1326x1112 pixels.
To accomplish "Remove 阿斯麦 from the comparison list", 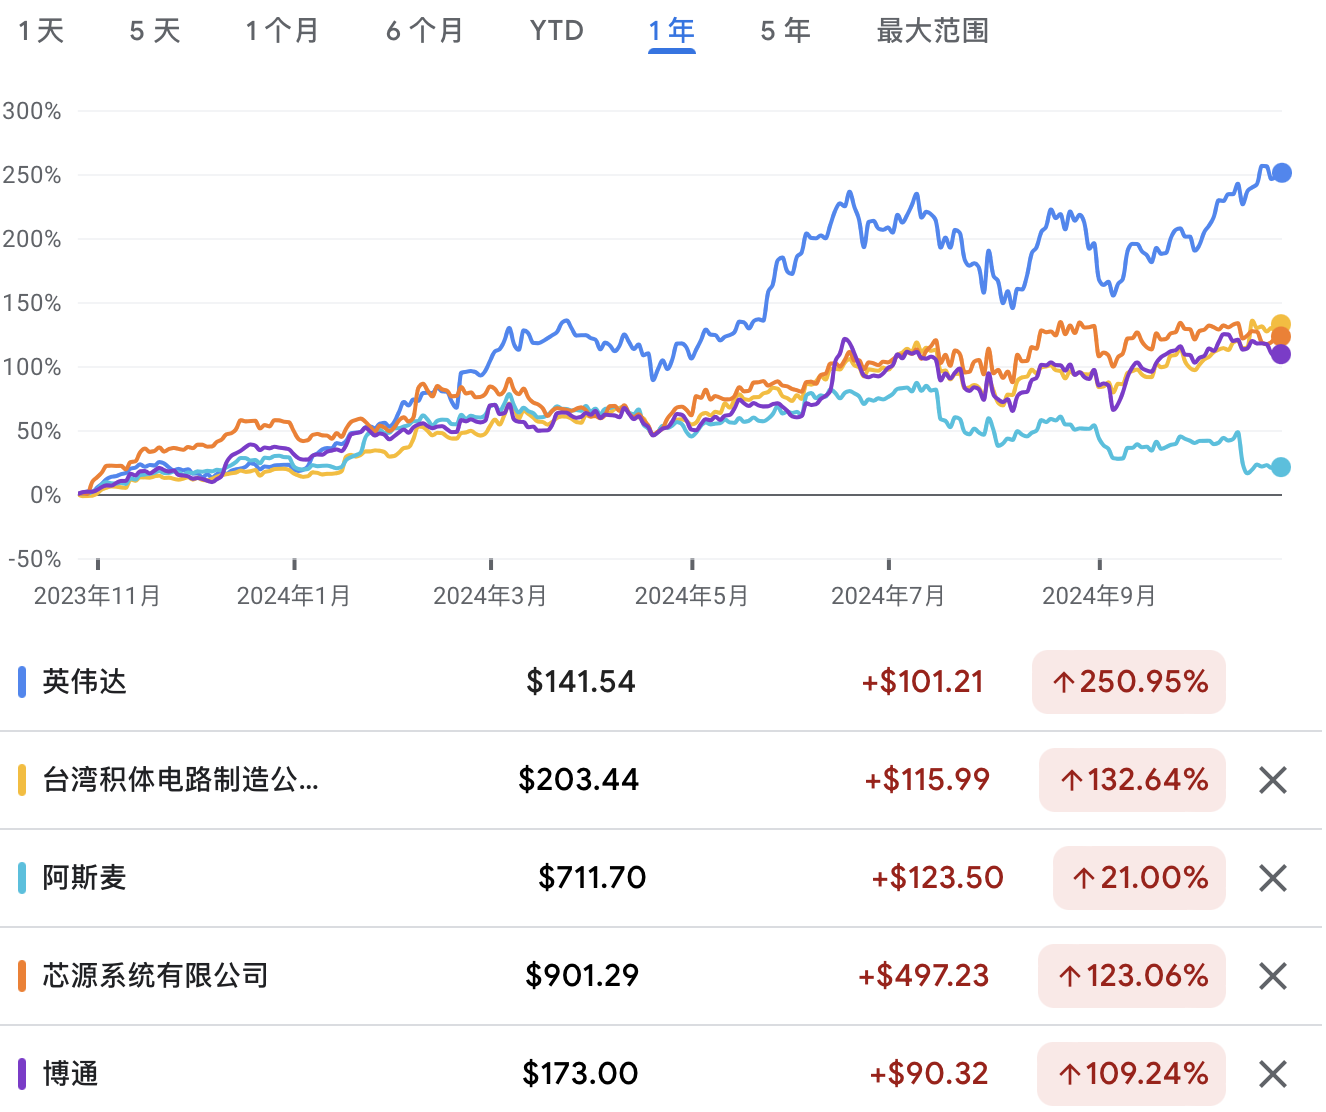I will [x=1272, y=878].
